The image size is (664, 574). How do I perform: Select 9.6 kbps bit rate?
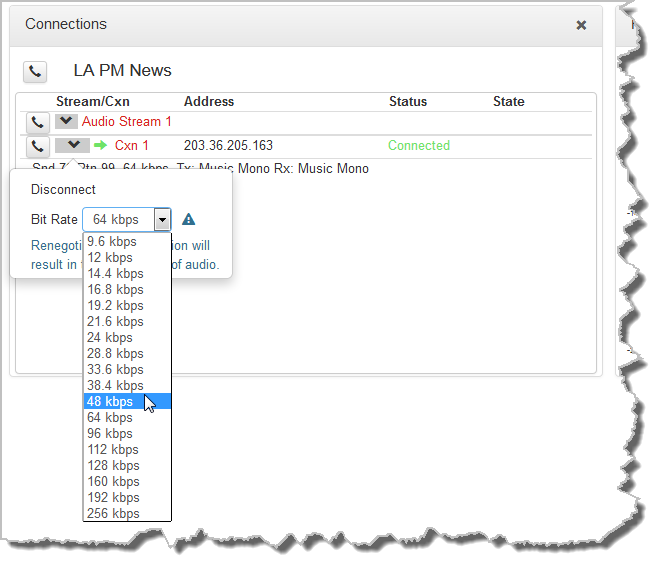pyautogui.click(x=127, y=241)
